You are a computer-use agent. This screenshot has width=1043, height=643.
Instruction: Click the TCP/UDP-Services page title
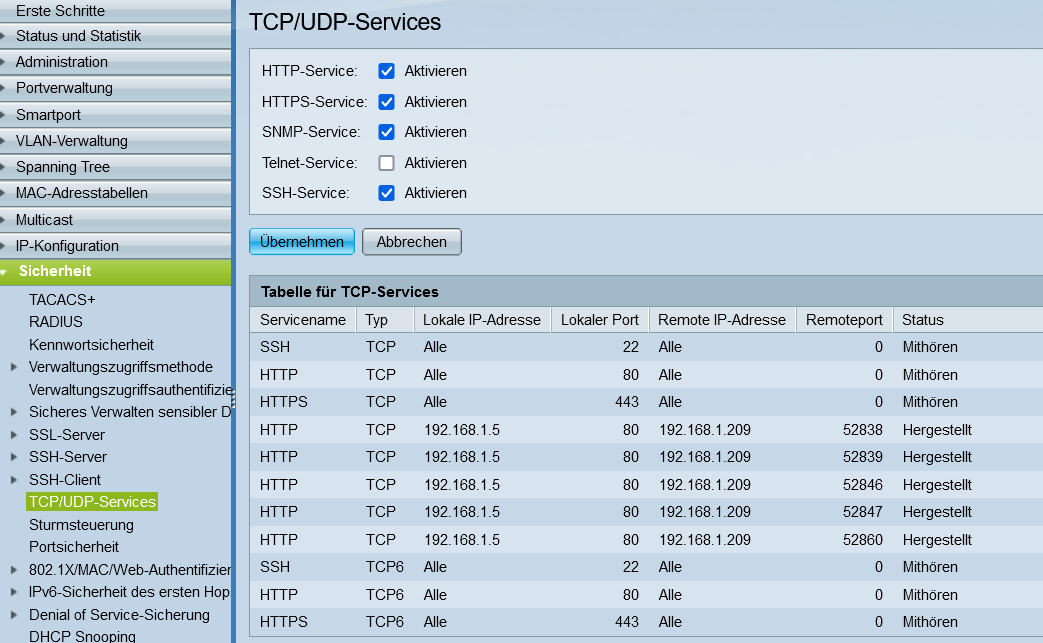(x=345, y=22)
